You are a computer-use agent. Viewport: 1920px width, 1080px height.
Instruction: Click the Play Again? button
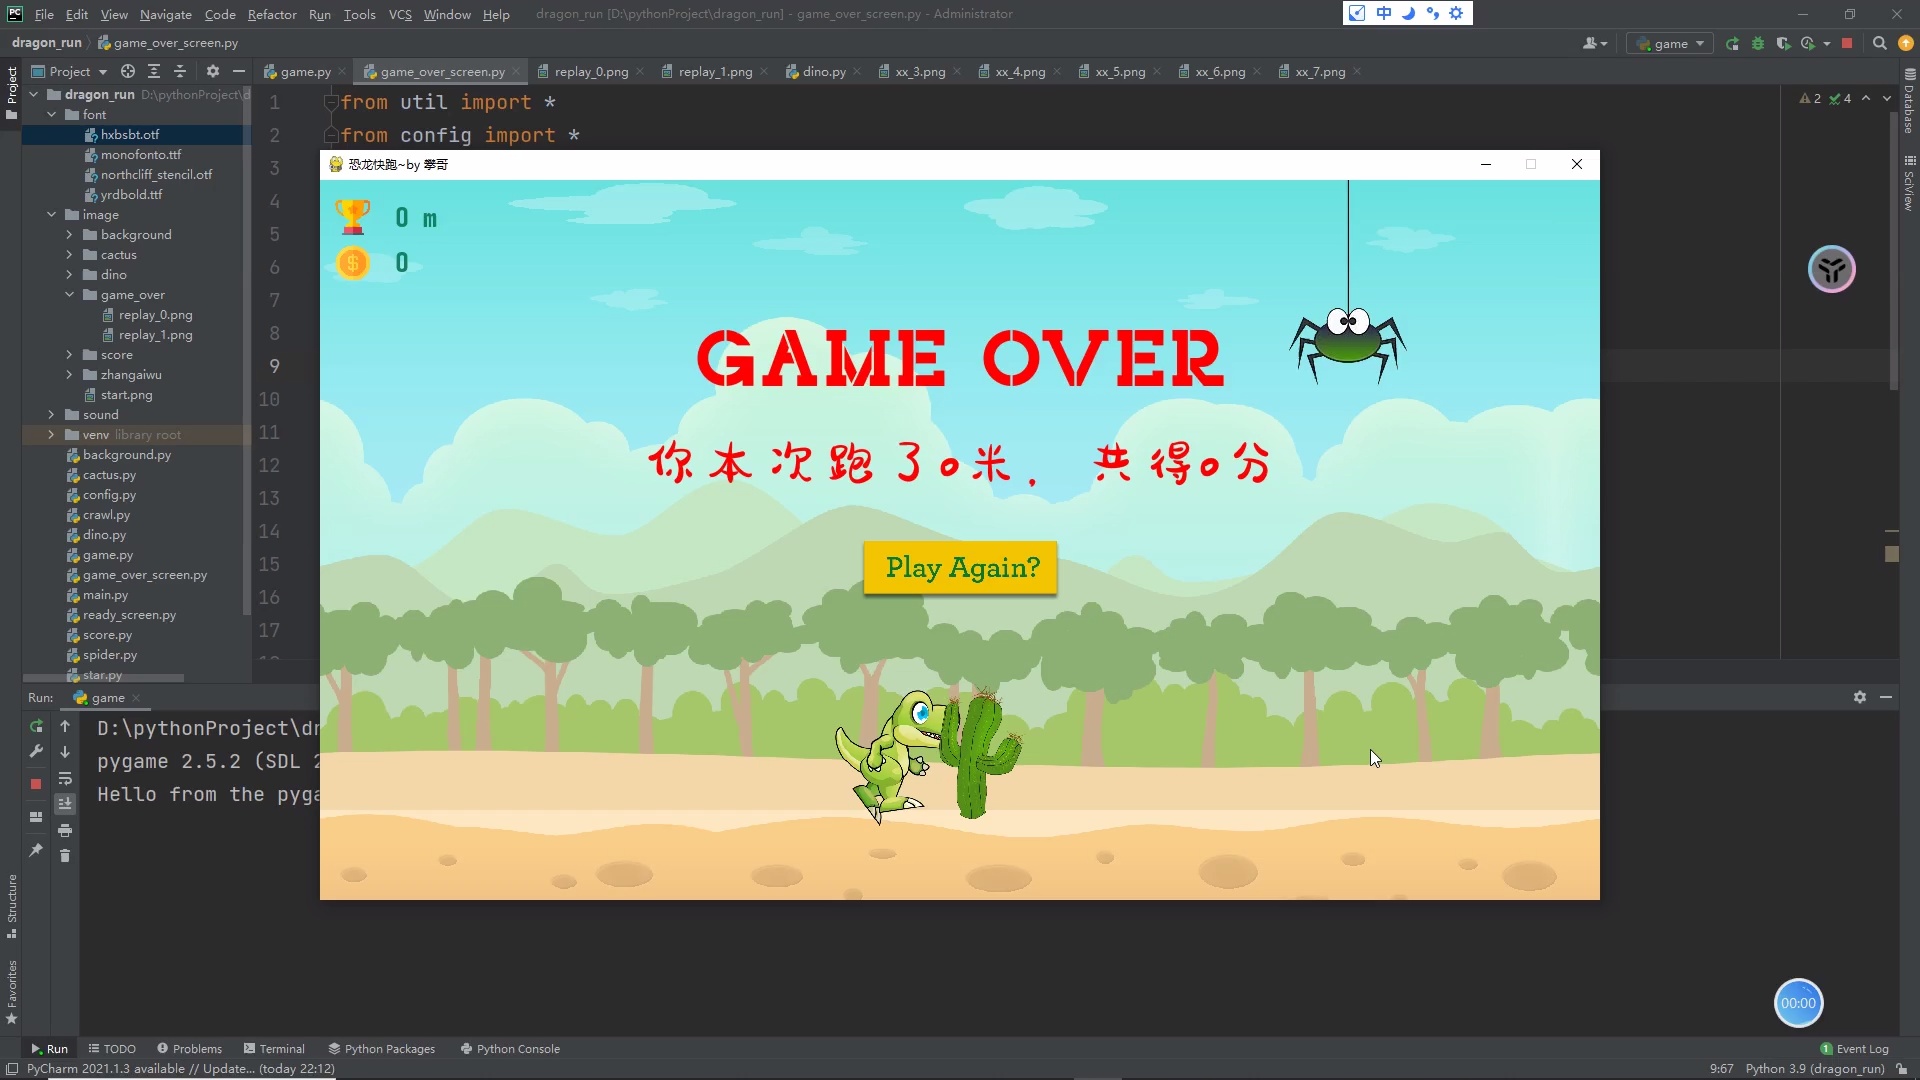pos(959,567)
